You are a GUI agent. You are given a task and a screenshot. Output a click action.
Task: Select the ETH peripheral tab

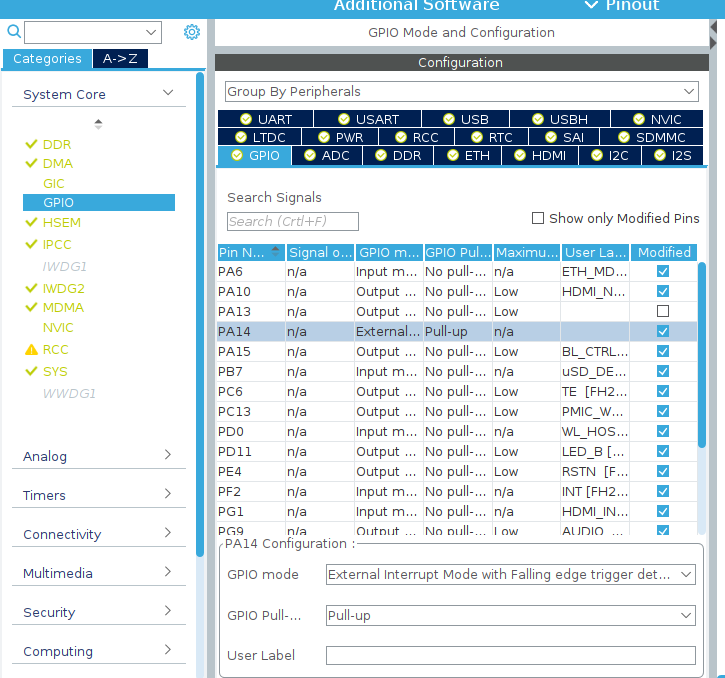(x=468, y=156)
